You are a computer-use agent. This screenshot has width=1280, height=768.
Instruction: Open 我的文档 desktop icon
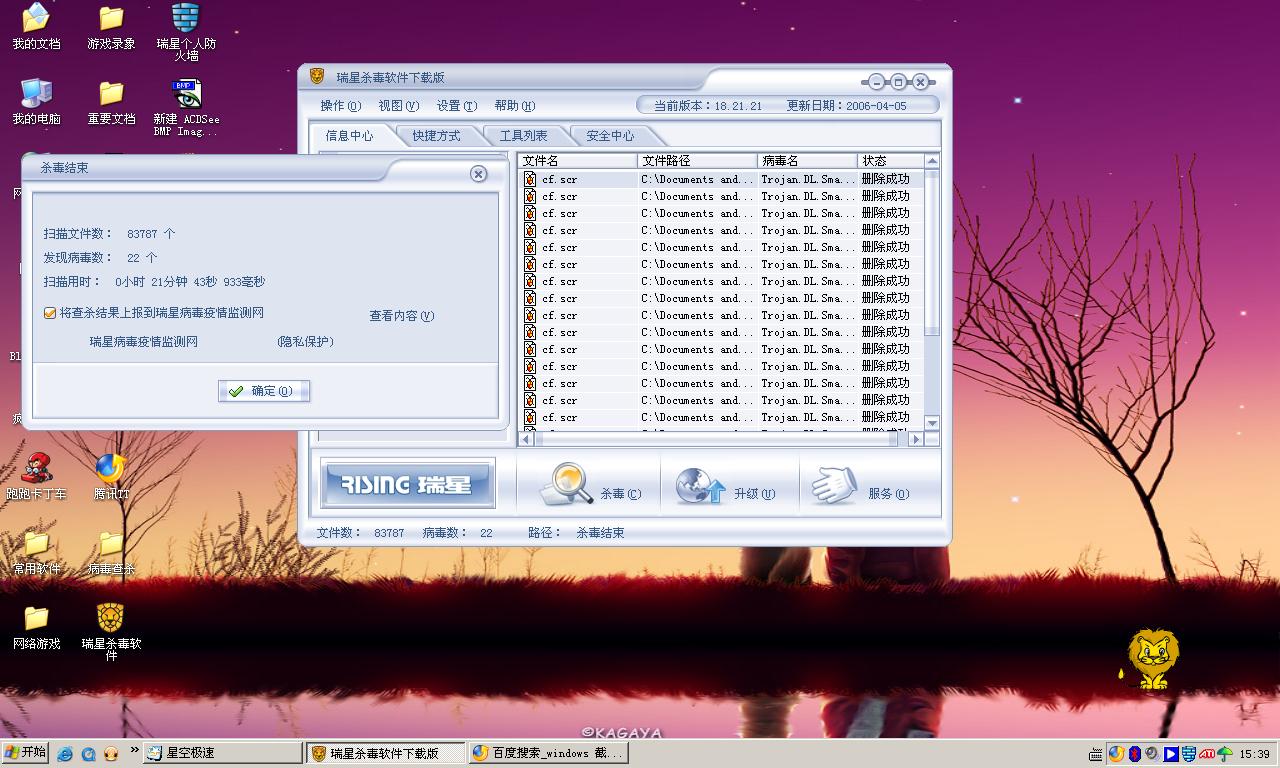[36, 27]
